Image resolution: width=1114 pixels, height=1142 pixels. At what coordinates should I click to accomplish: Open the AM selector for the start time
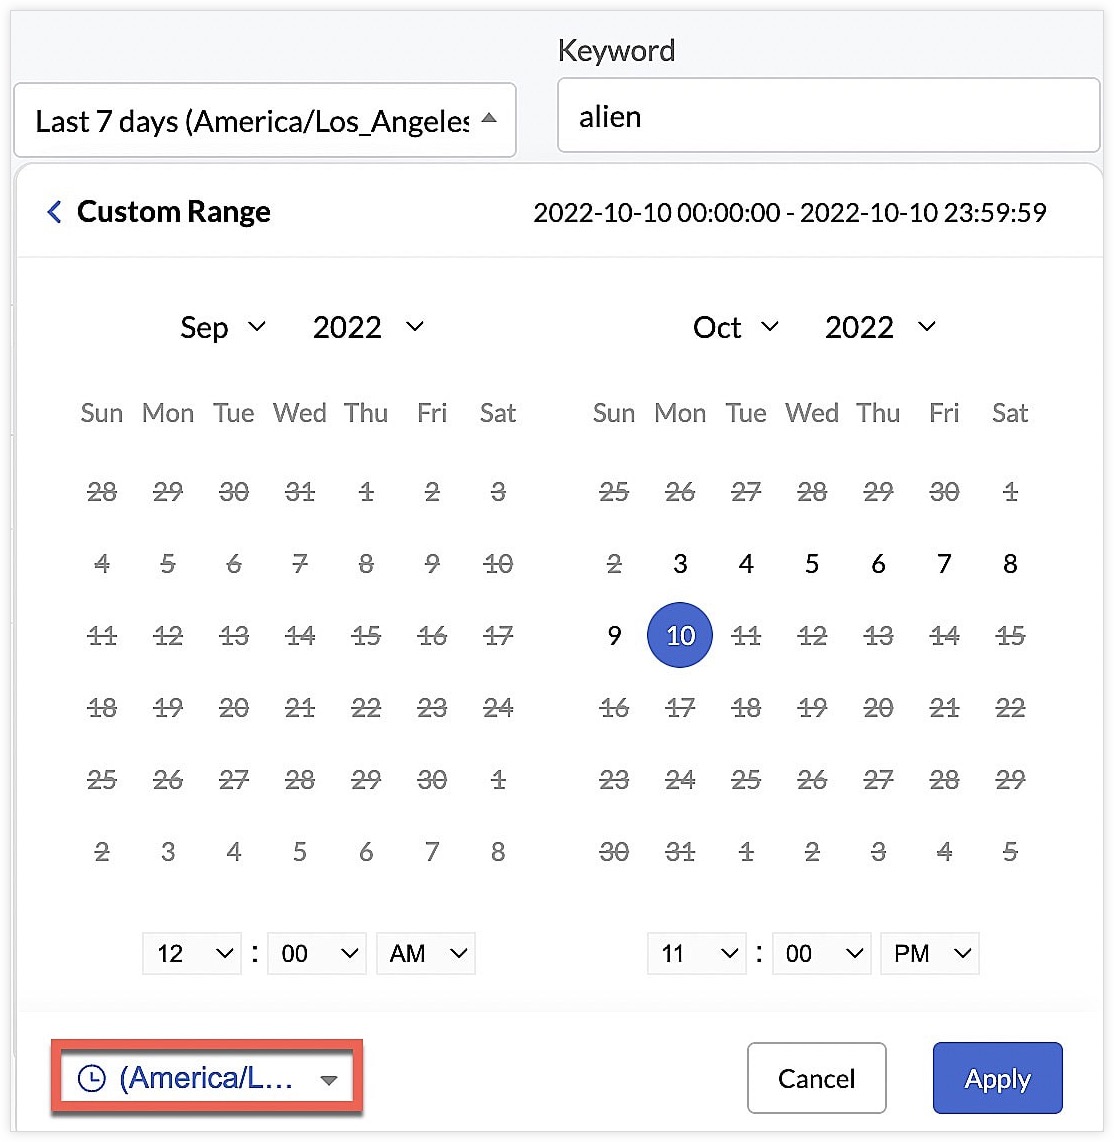click(x=425, y=953)
